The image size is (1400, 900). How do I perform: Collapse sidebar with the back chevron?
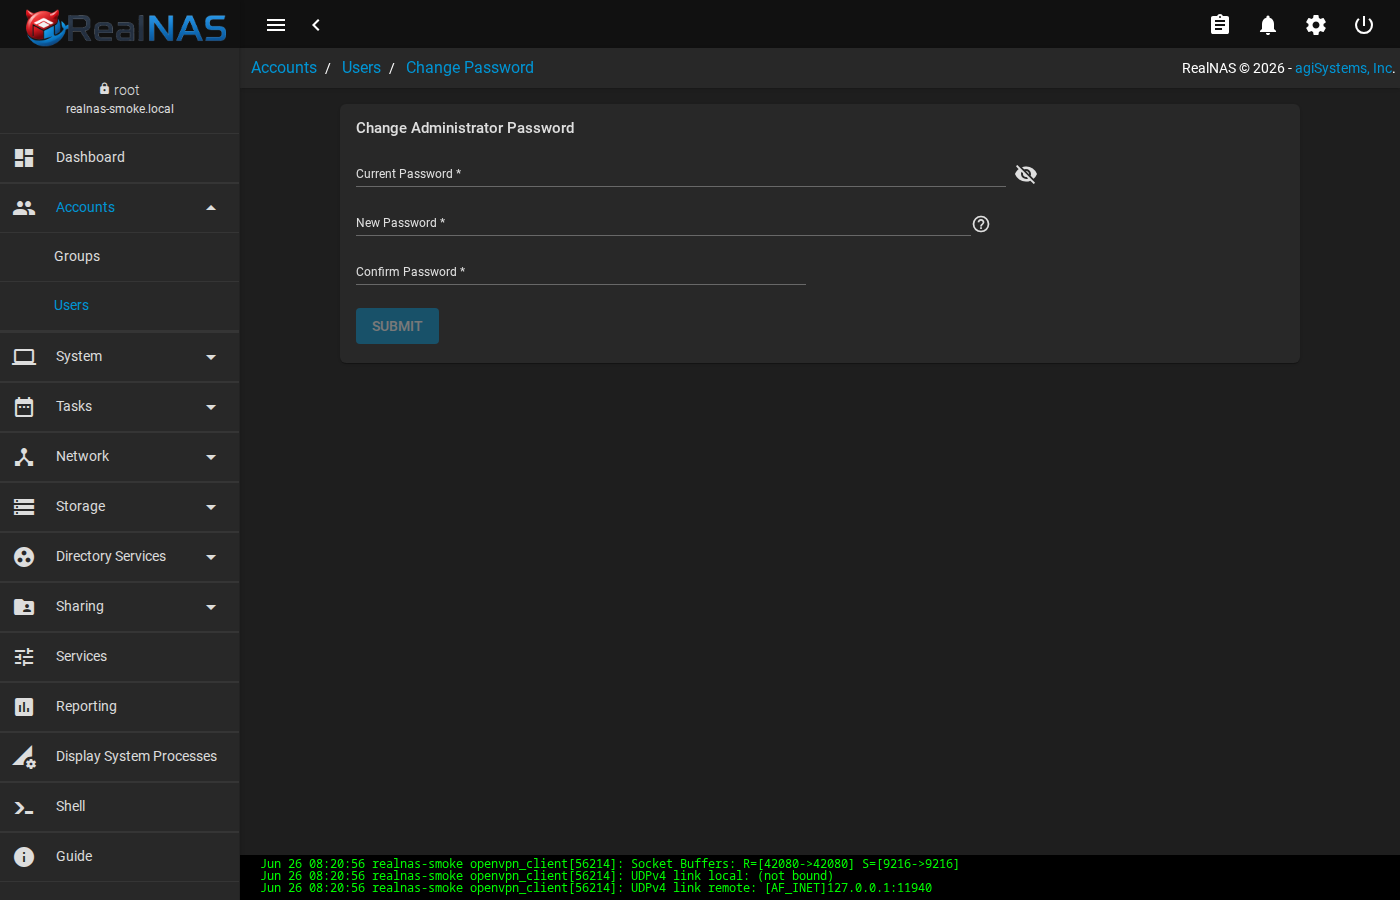coord(316,25)
